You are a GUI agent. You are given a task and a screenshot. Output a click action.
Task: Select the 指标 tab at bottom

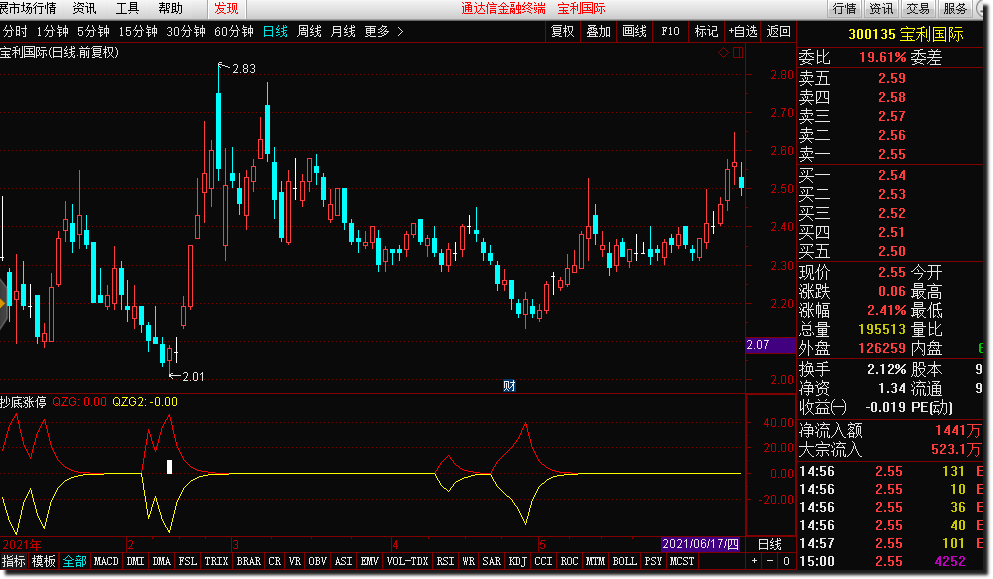click(14, 561)
